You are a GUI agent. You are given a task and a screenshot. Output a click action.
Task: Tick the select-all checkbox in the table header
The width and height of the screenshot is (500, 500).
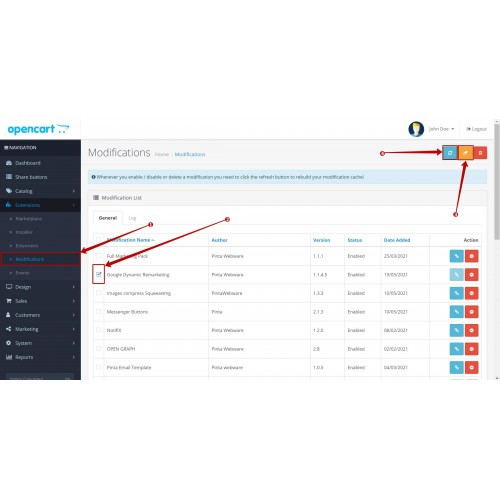[x=99, y=240]
